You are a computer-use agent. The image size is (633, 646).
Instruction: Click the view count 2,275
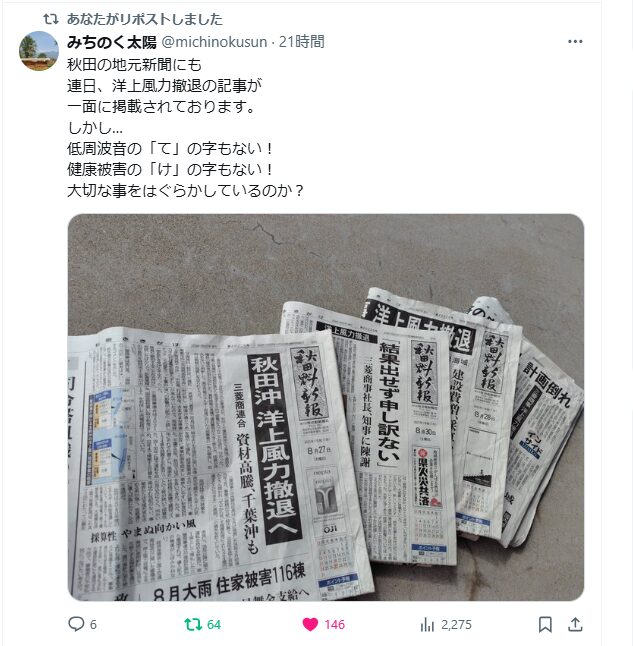click(456, 625)
